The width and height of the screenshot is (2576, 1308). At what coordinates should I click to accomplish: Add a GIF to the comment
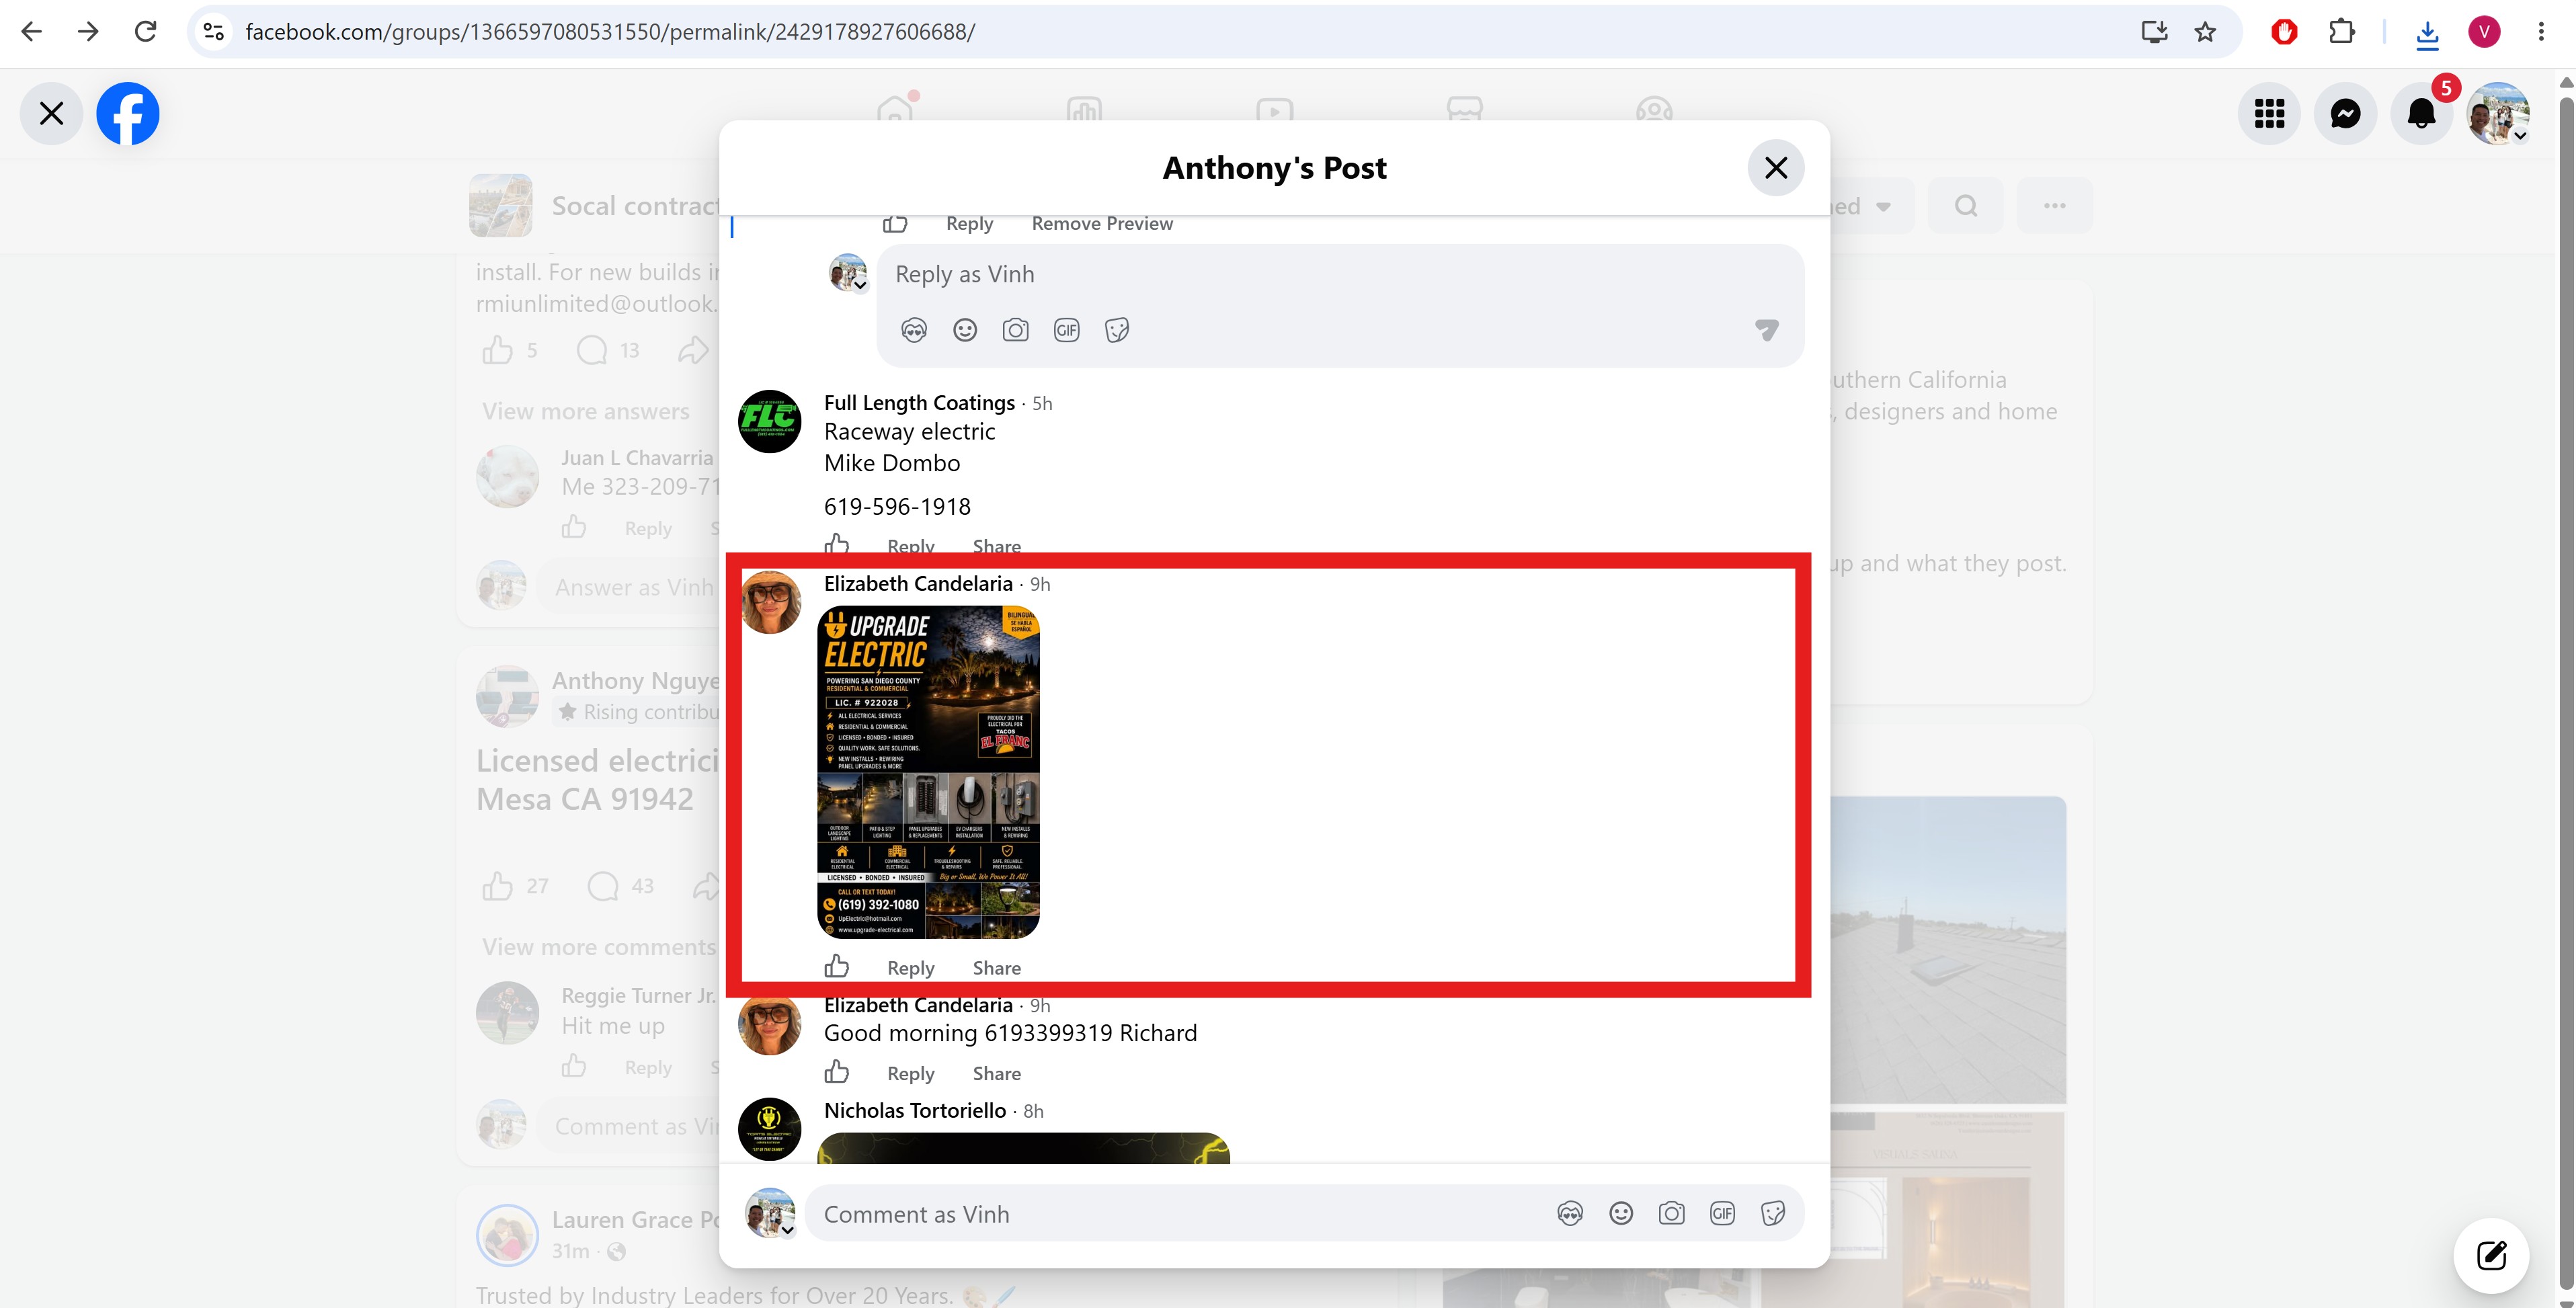pos(1722,1214)
